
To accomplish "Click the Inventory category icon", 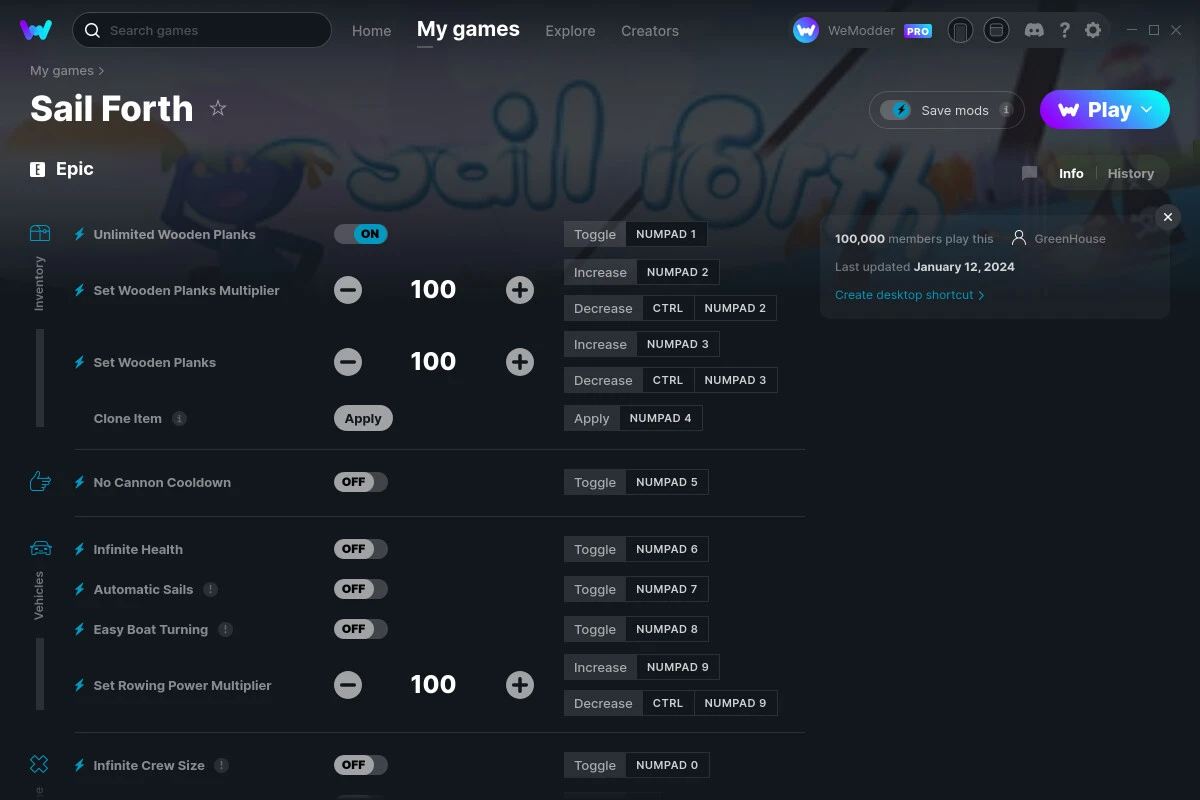I will coord(40,233).
